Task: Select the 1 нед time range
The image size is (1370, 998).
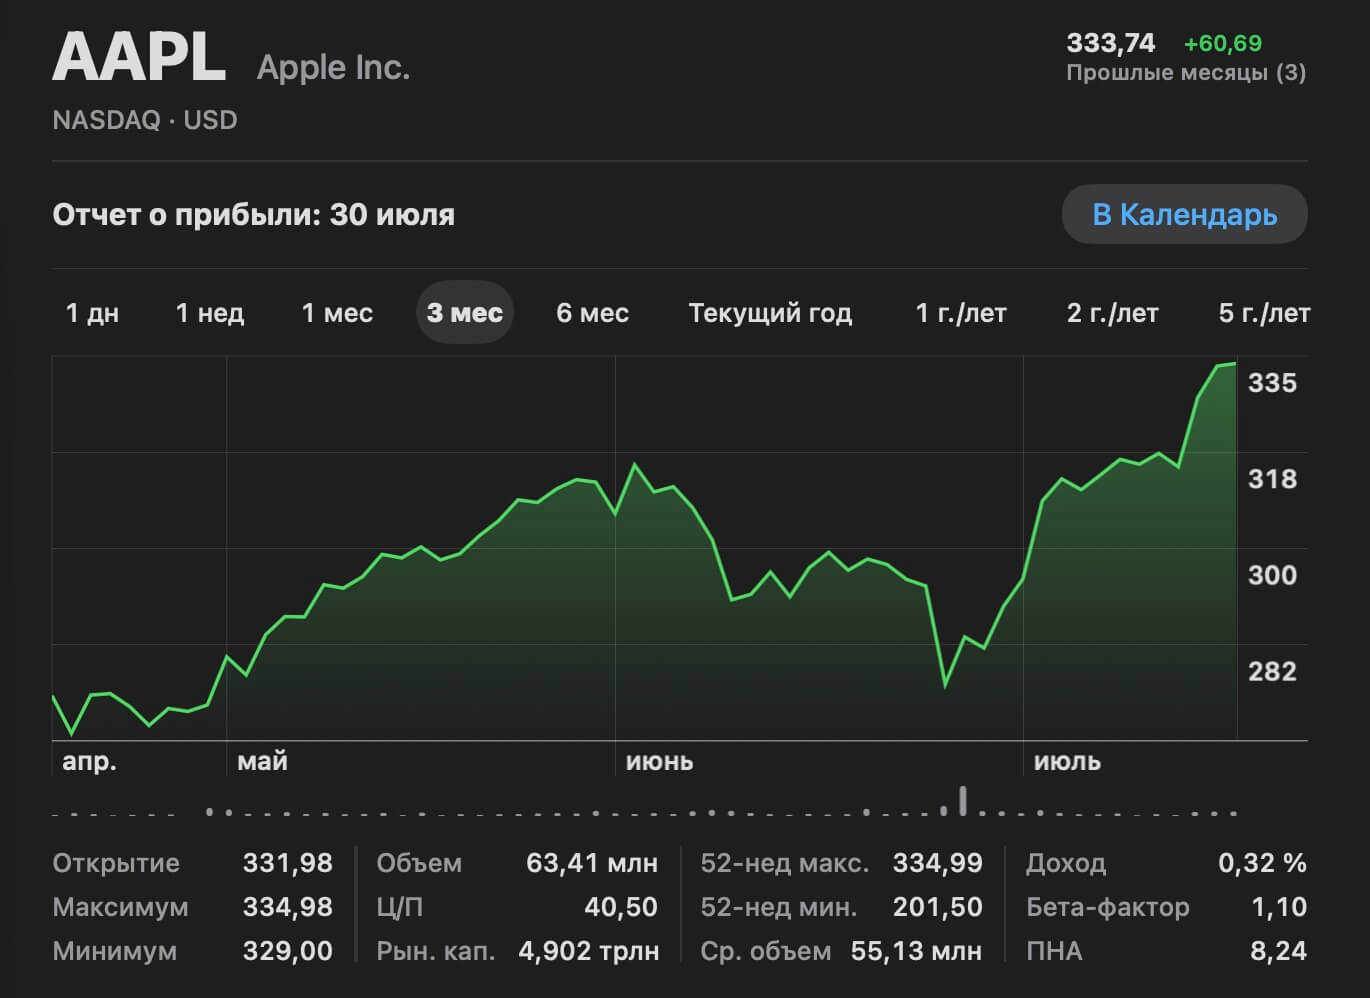Action: pos(210,313)
